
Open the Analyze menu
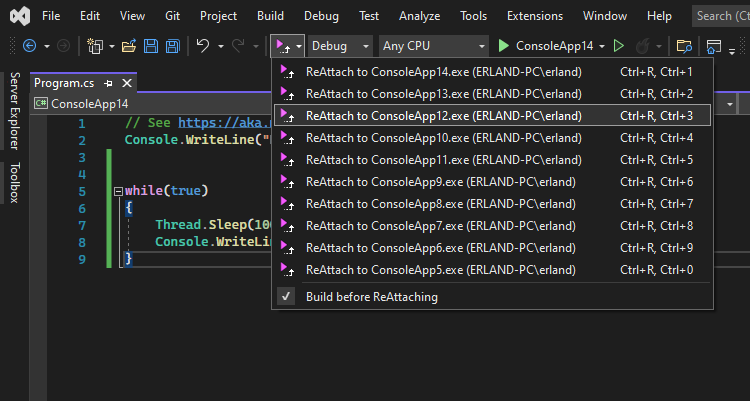[419, 16]
